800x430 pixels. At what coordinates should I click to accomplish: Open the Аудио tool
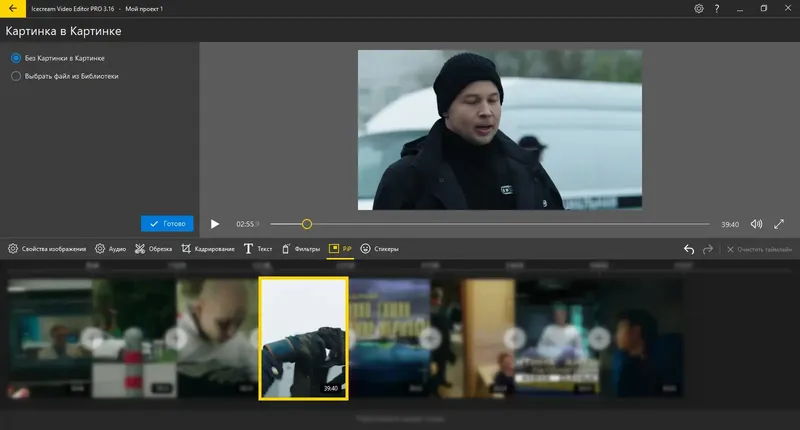111,248
